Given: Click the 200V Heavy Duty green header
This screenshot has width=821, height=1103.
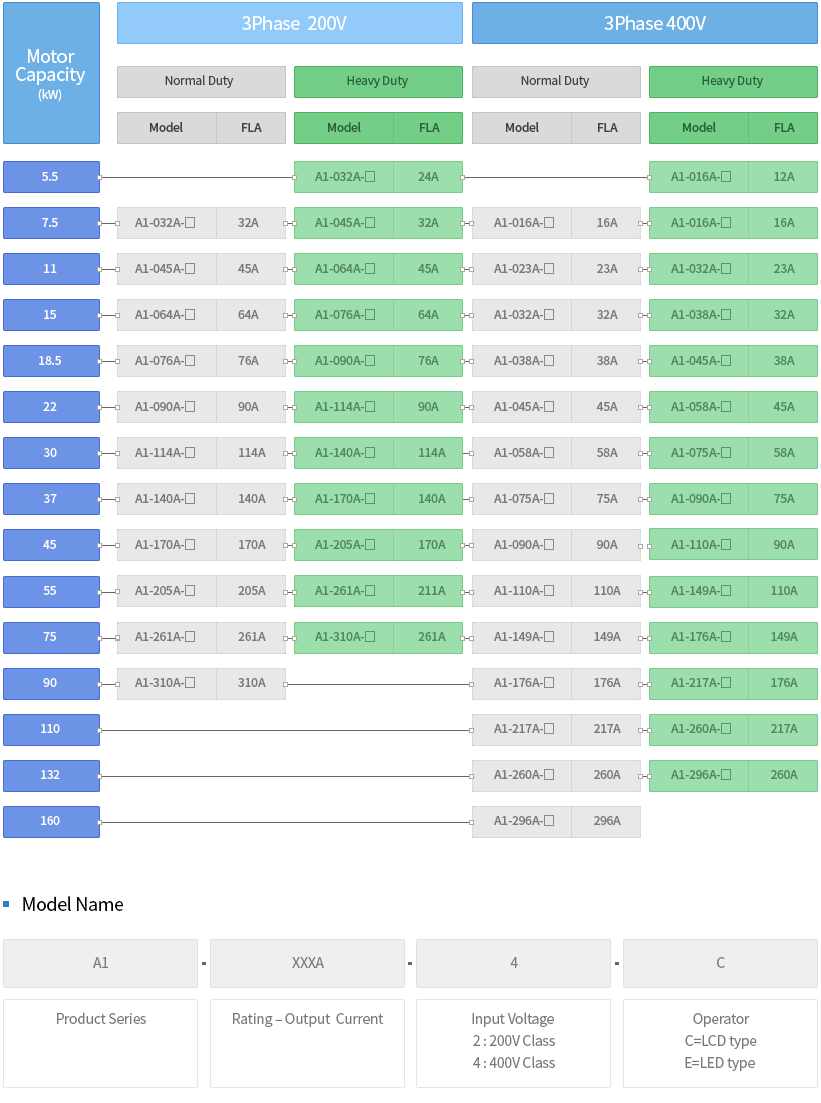Looking at the screenshot, I should [x=378, y=82].
